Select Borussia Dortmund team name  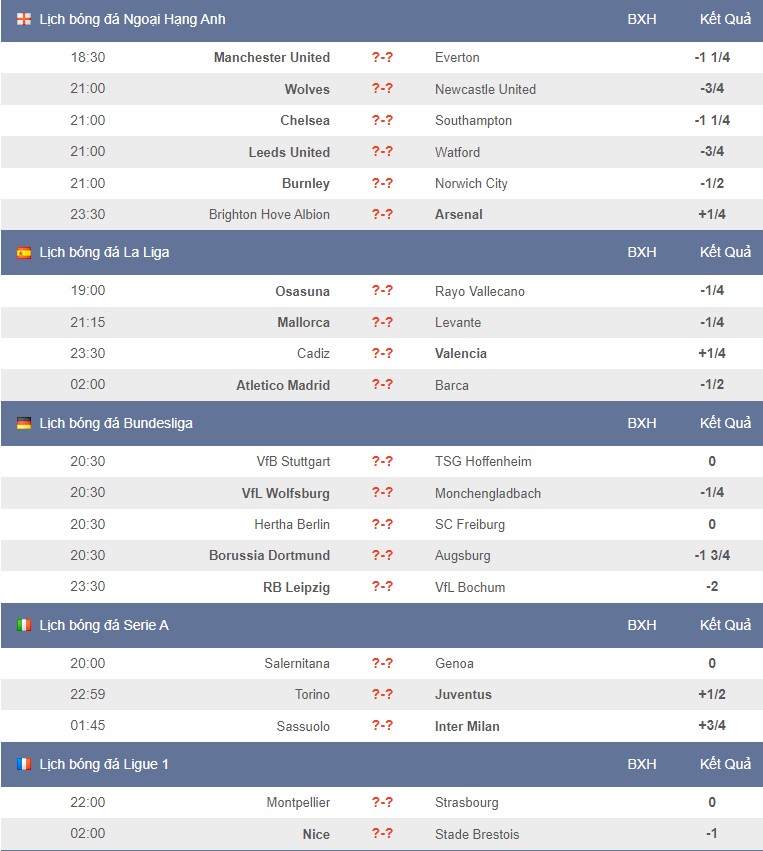[269, 555]
